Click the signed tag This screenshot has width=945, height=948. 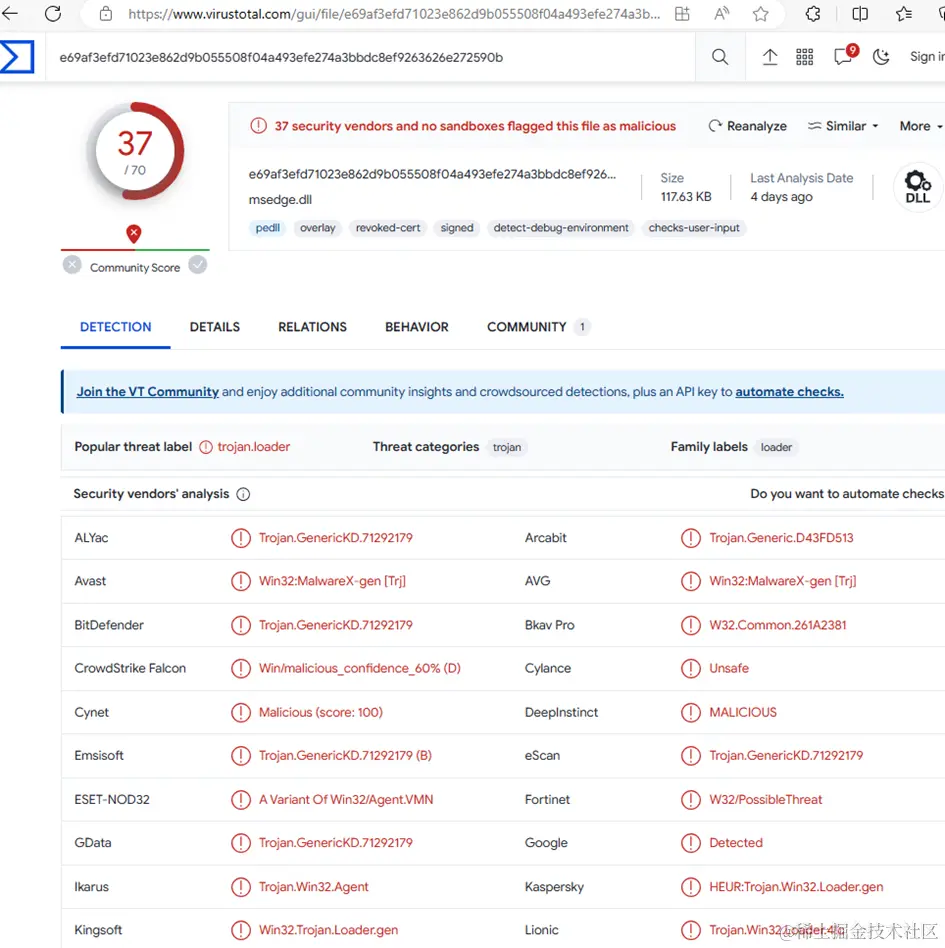pyautogui.click(x=456, y=228)
